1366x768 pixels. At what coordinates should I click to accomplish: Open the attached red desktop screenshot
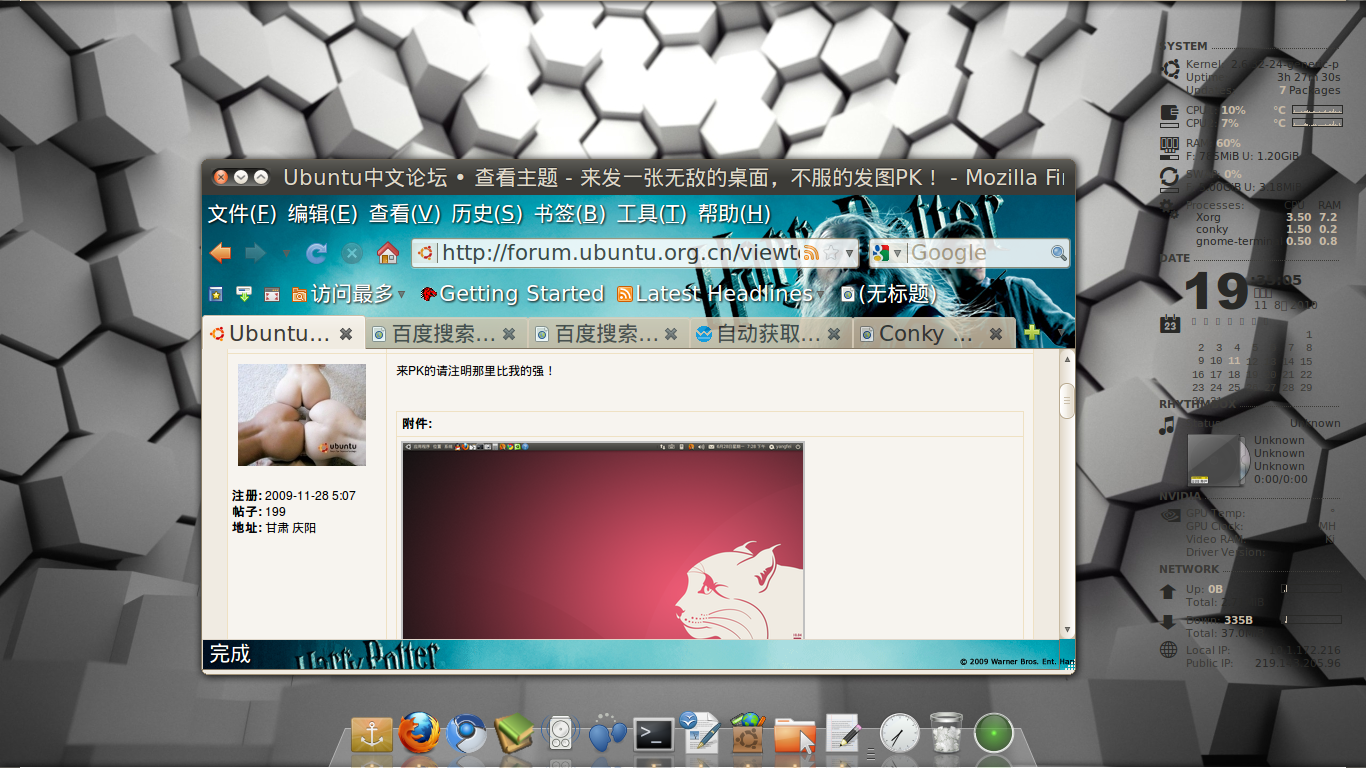click(603, 540)
